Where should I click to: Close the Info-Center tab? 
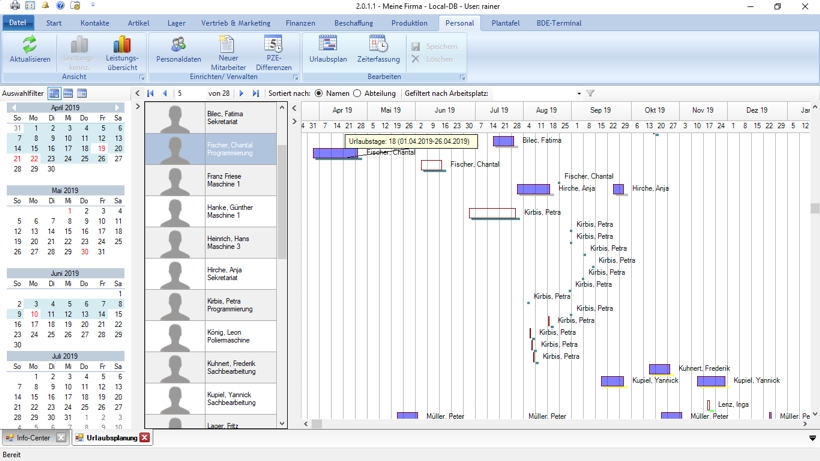61,437
